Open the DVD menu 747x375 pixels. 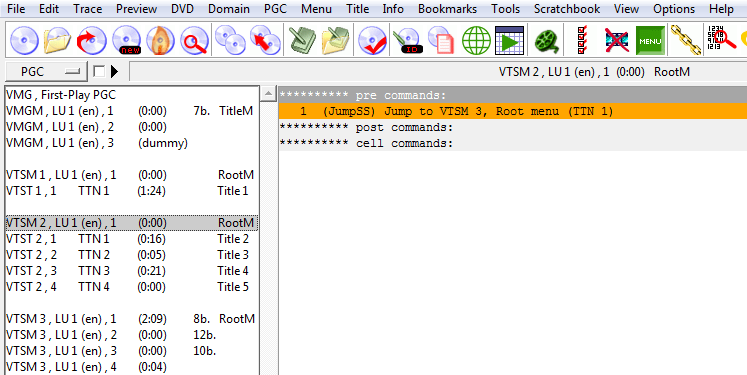pos(182,9)
